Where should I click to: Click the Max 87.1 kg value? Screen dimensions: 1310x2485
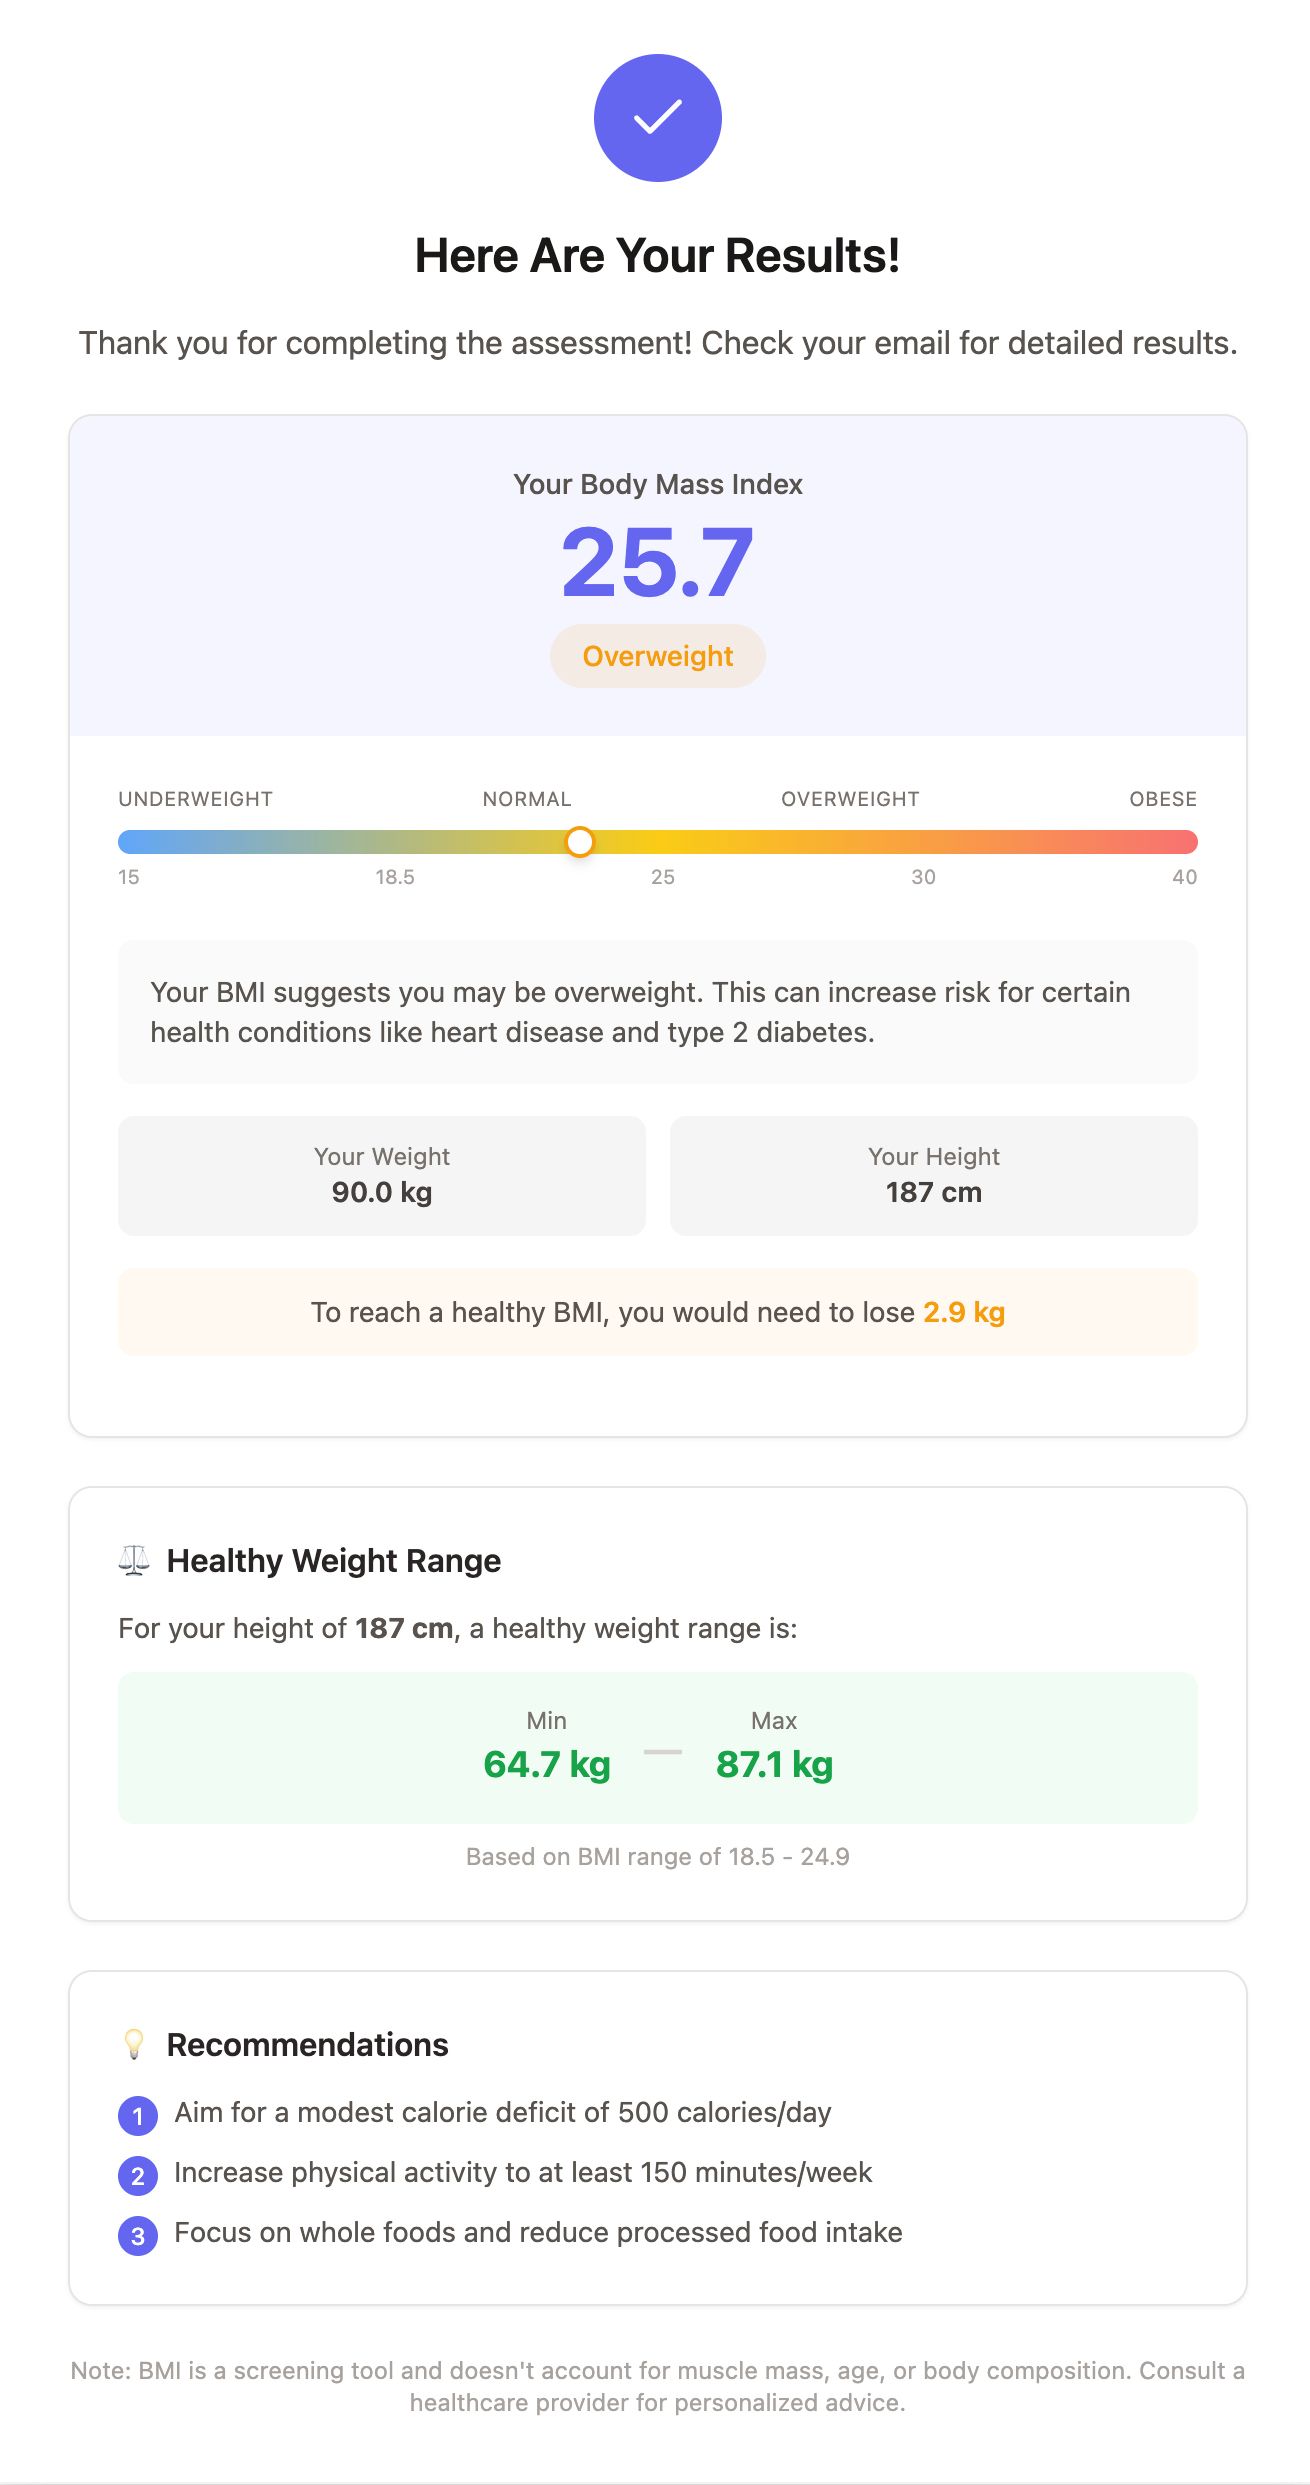coord(774,1764)
